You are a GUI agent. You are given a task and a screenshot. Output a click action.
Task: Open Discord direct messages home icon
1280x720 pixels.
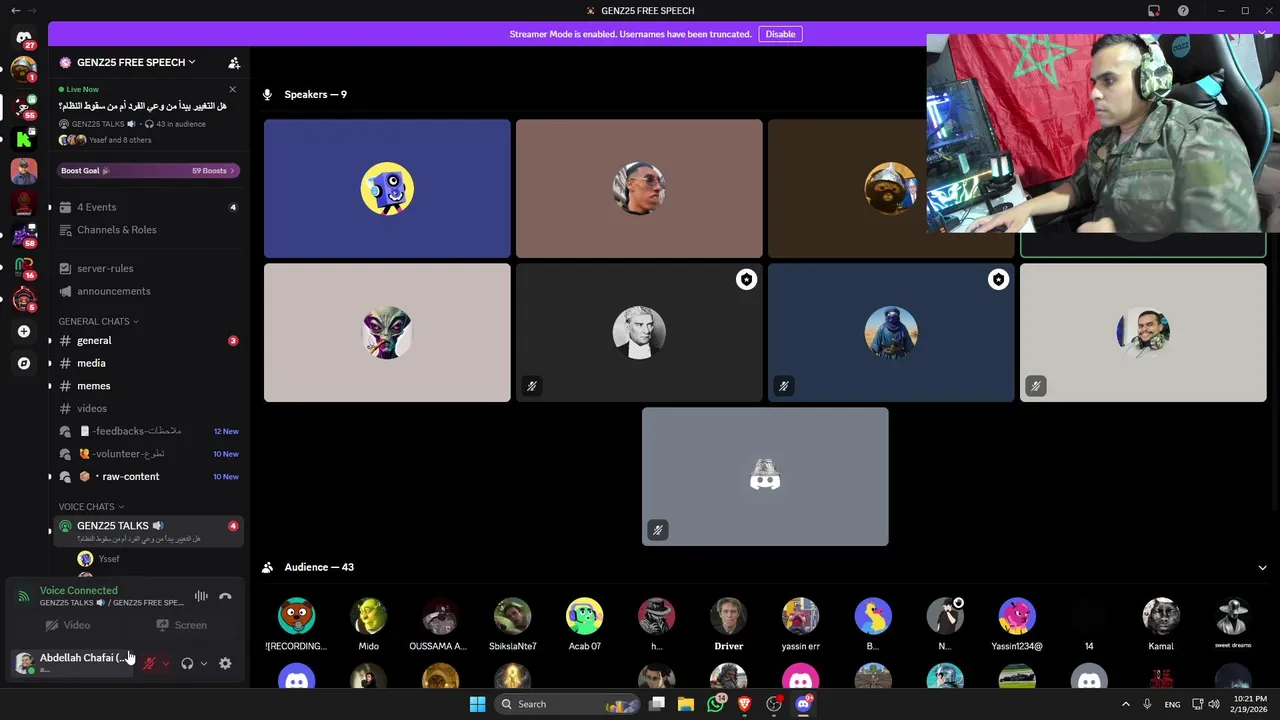click(24, 38)
